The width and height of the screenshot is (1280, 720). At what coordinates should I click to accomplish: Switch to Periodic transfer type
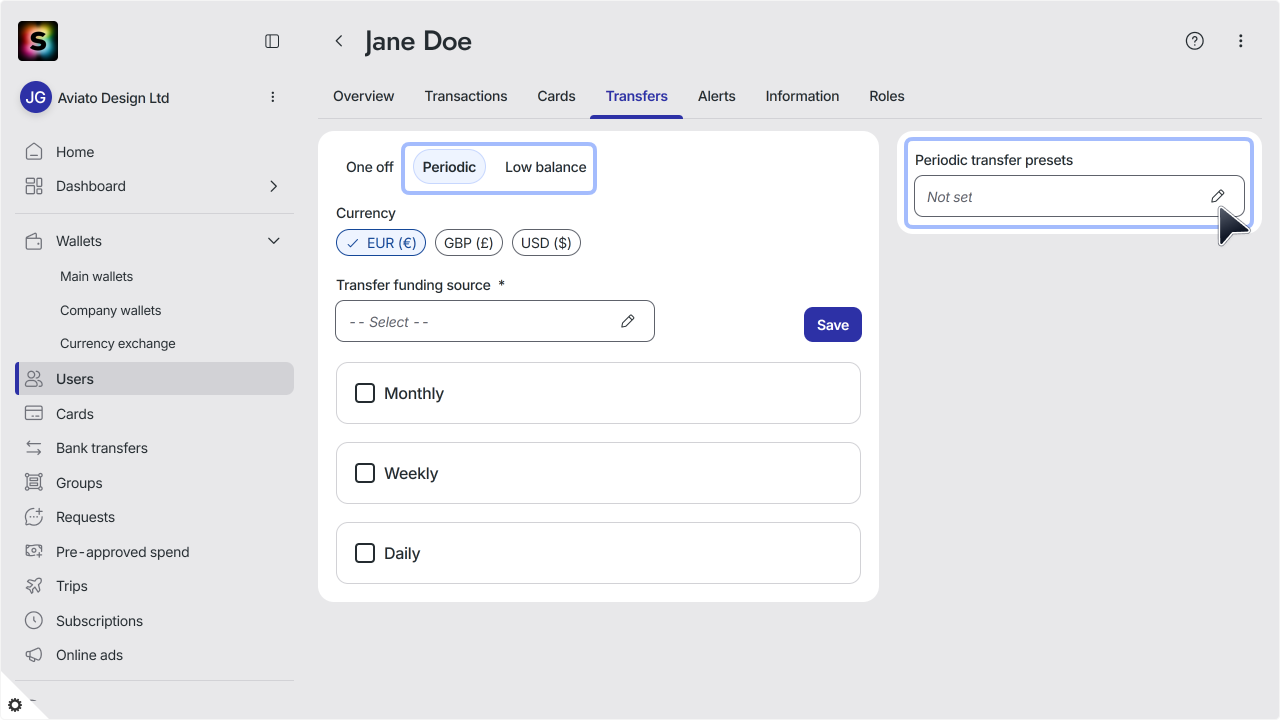pos(449,167)
